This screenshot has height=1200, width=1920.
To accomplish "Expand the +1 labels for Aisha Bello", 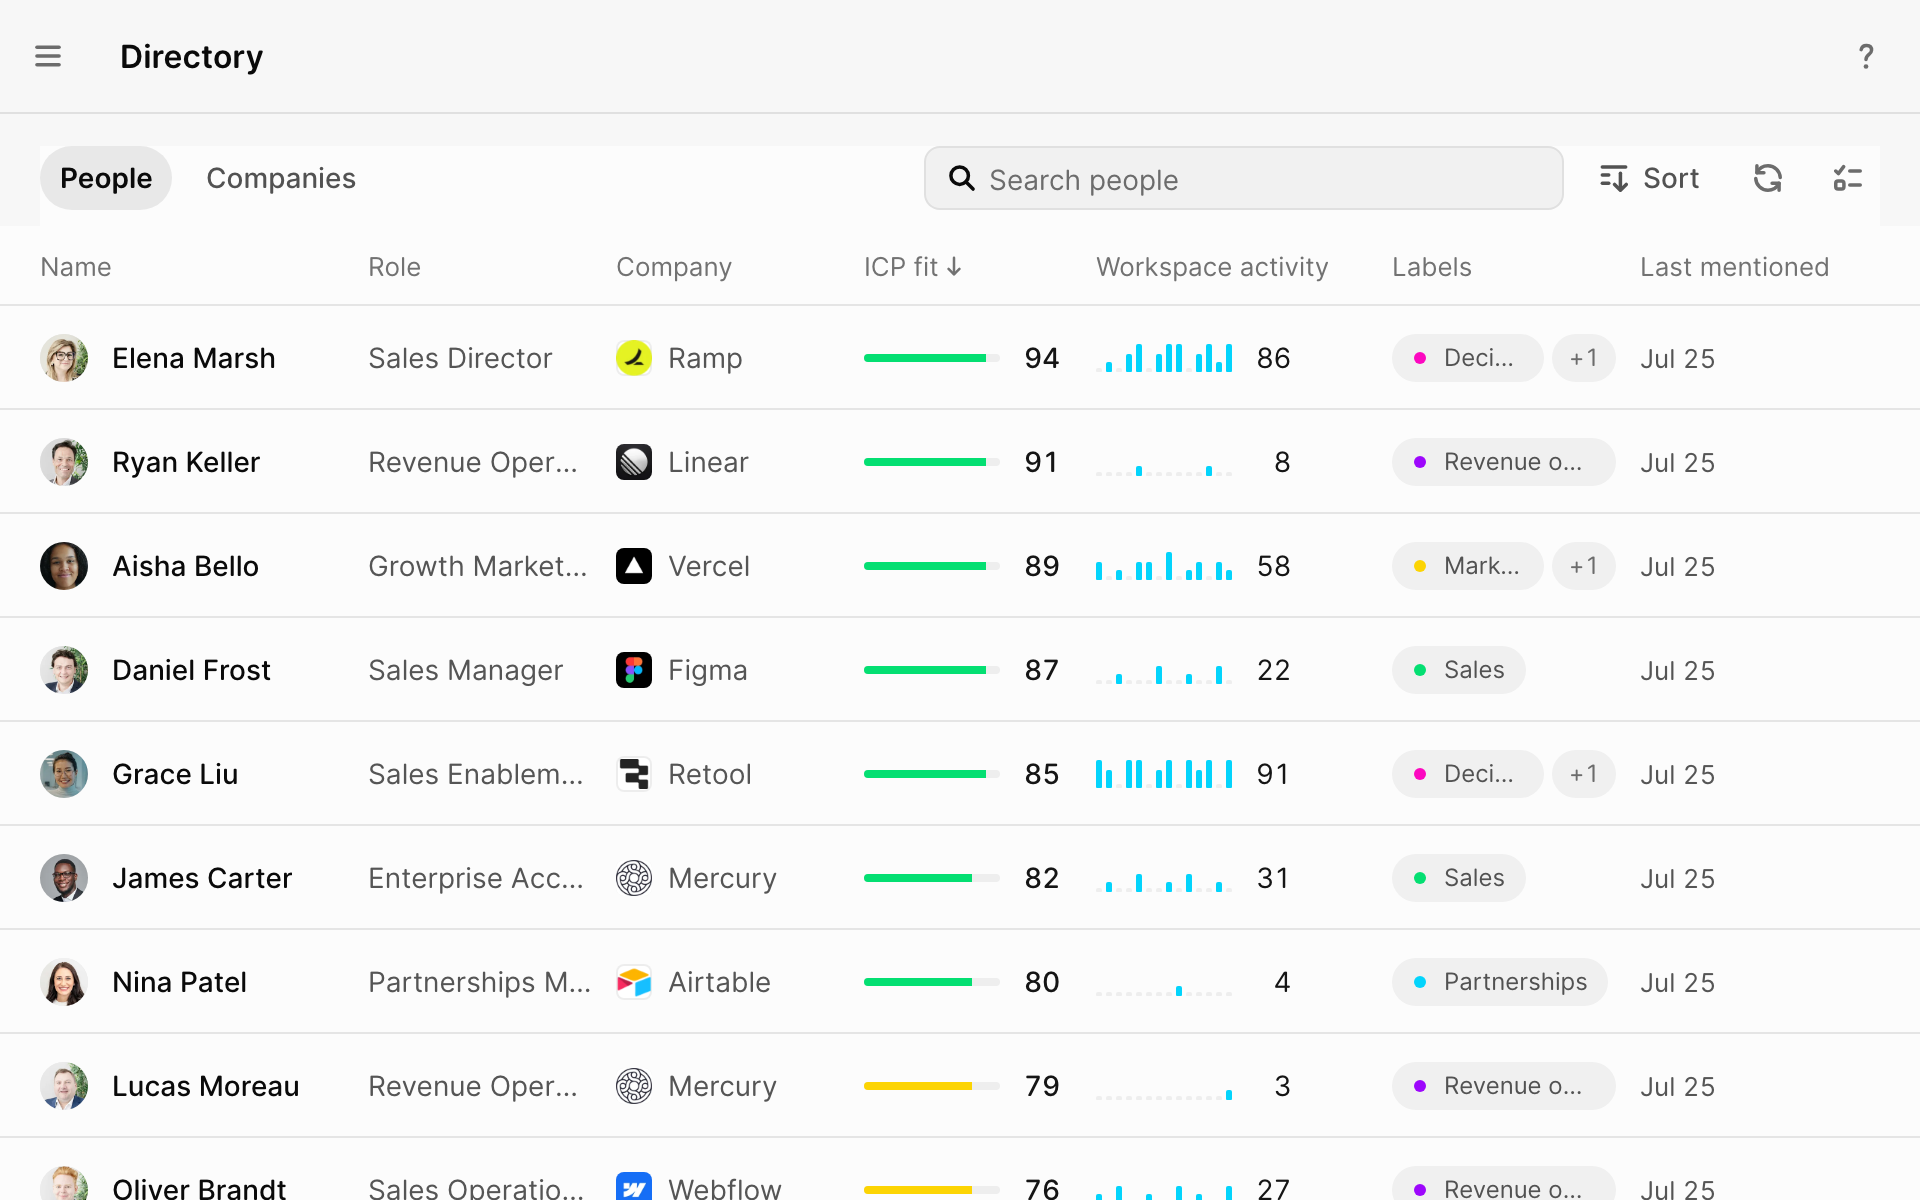I will pyautogui.click(x=1584, y=566).
